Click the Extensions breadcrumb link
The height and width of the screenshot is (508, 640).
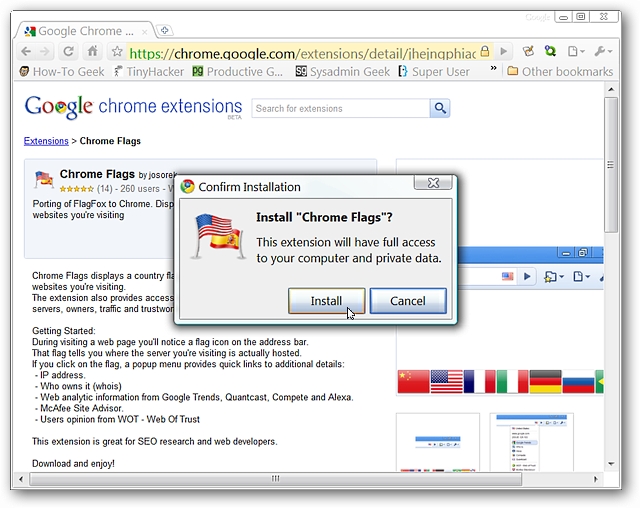[x=46, y=141]
